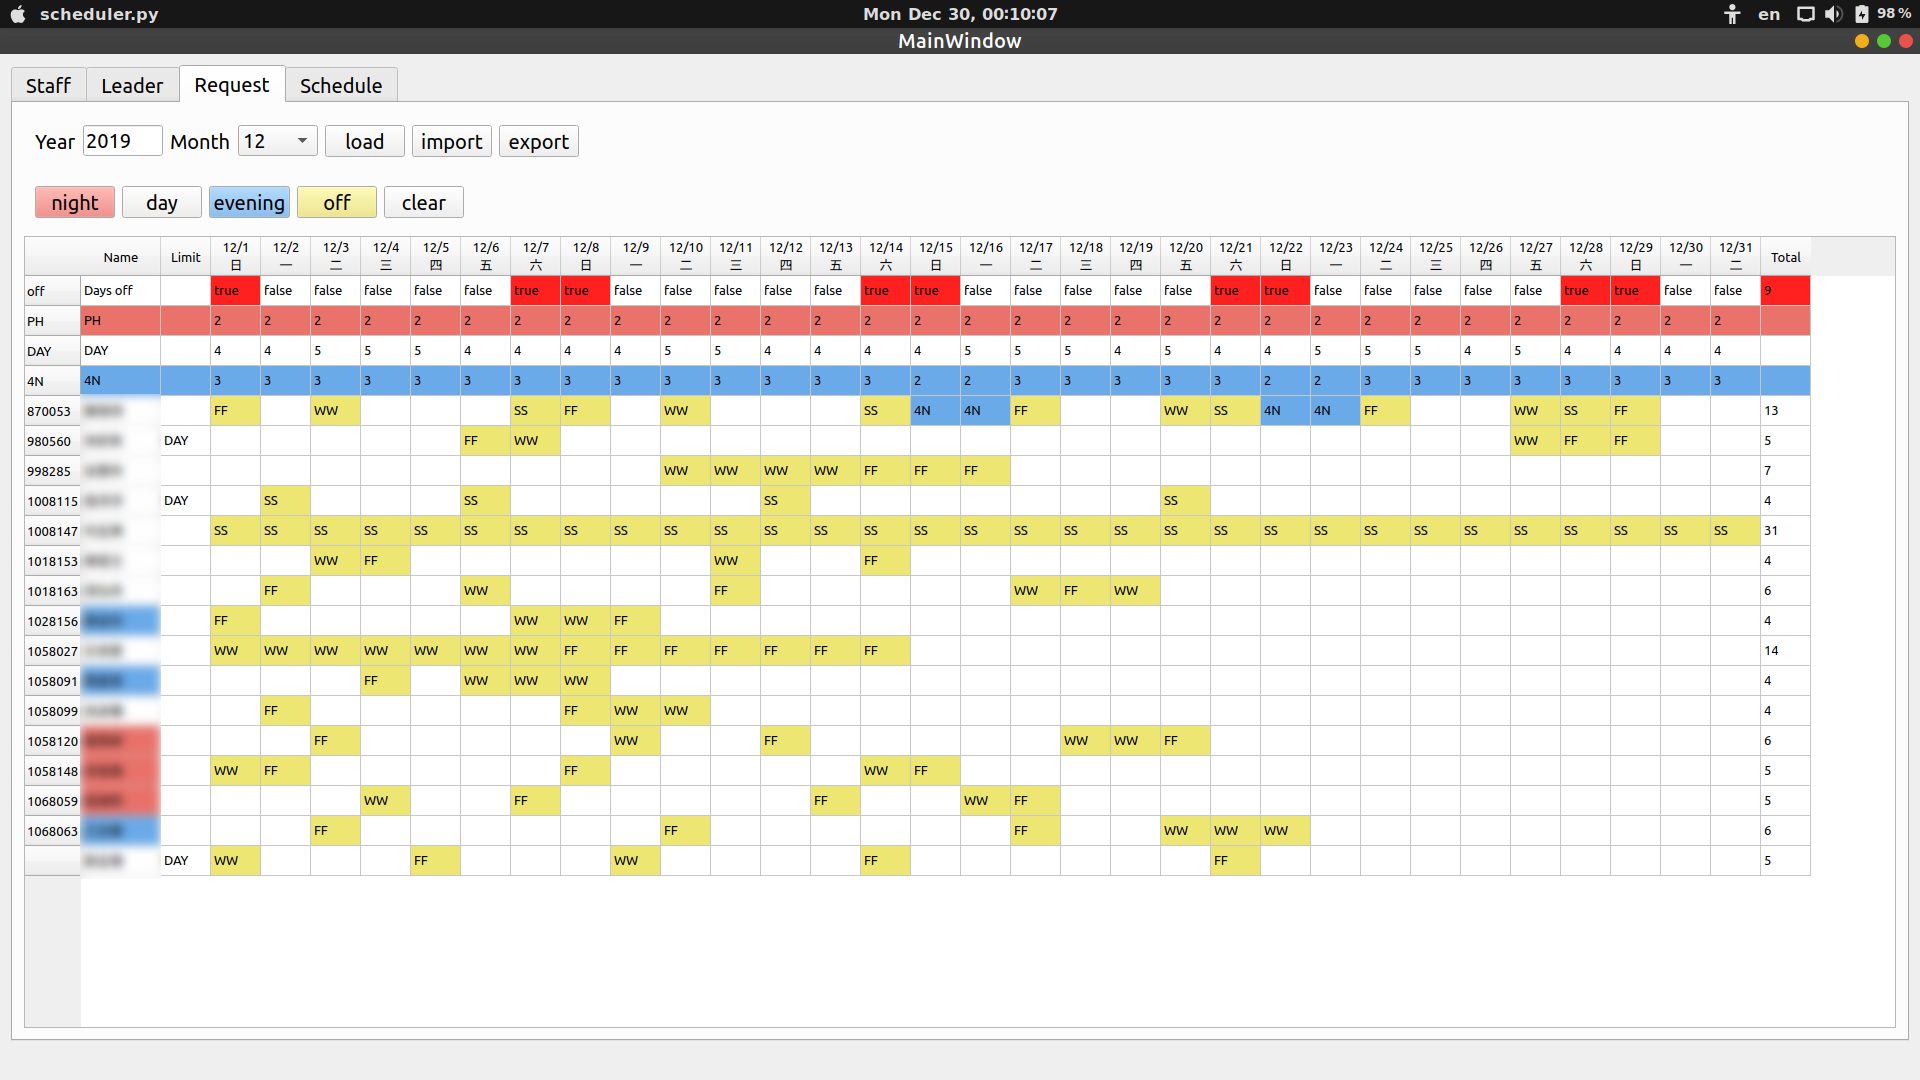Select the Leader tab
The width and height of the screenshot is (1920, 1080).
click(x=132, y=85)
